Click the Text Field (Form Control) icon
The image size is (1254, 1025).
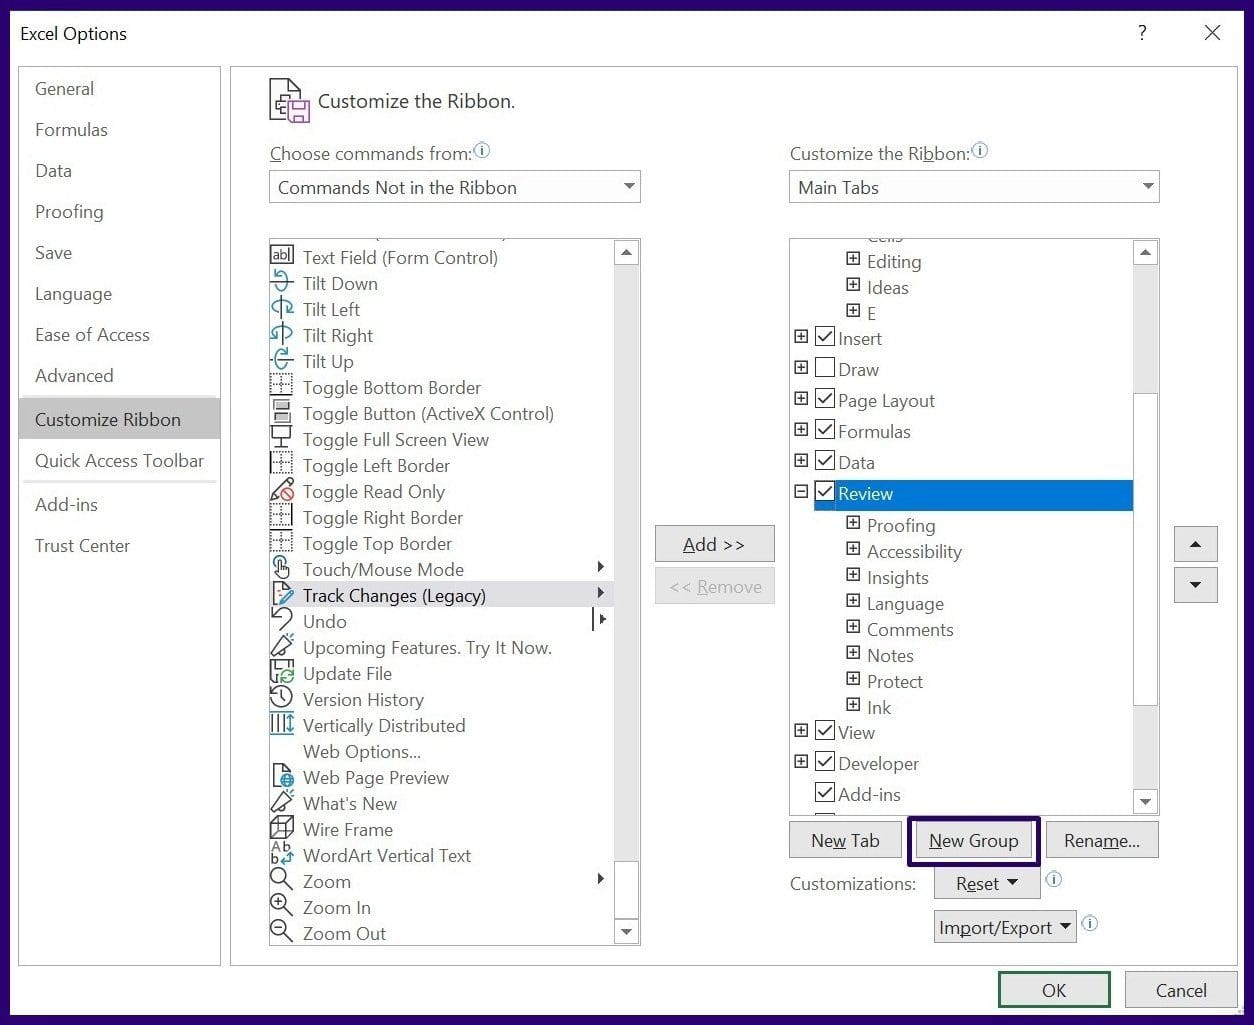pos(282,257)
